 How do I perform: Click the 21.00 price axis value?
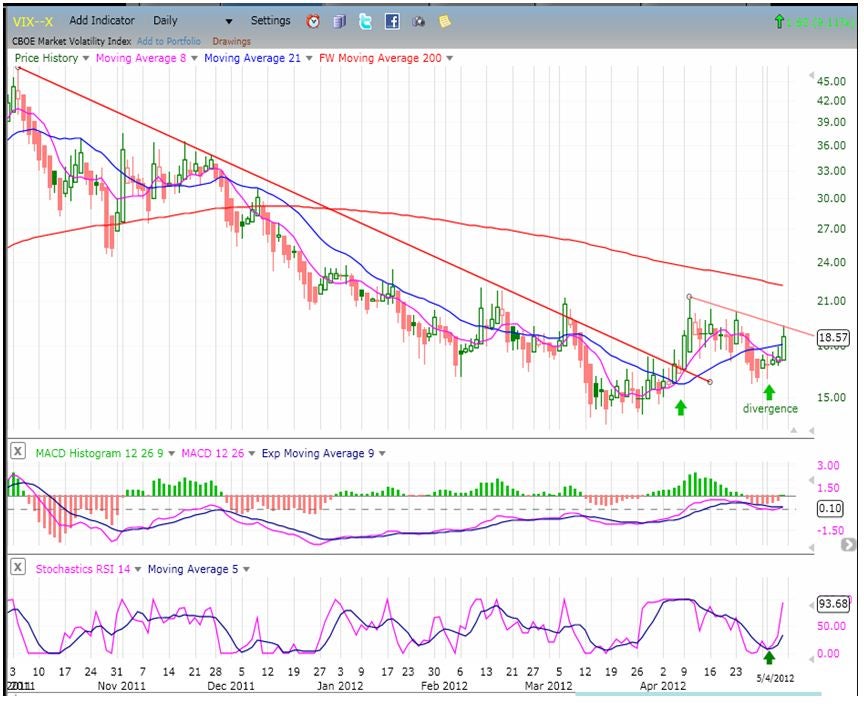(831, 301)
